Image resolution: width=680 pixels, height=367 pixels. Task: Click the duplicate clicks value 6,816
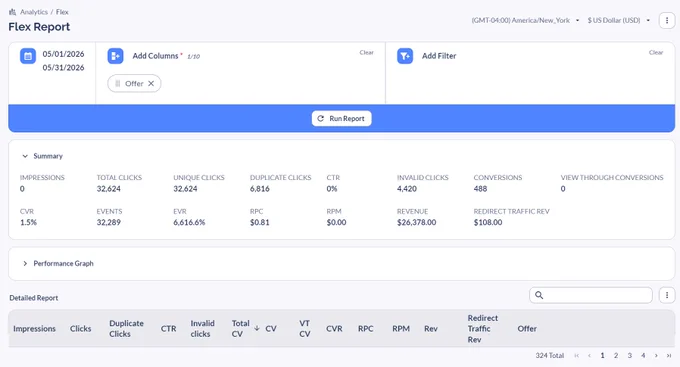pyautogui.click(x=259, y=189)
